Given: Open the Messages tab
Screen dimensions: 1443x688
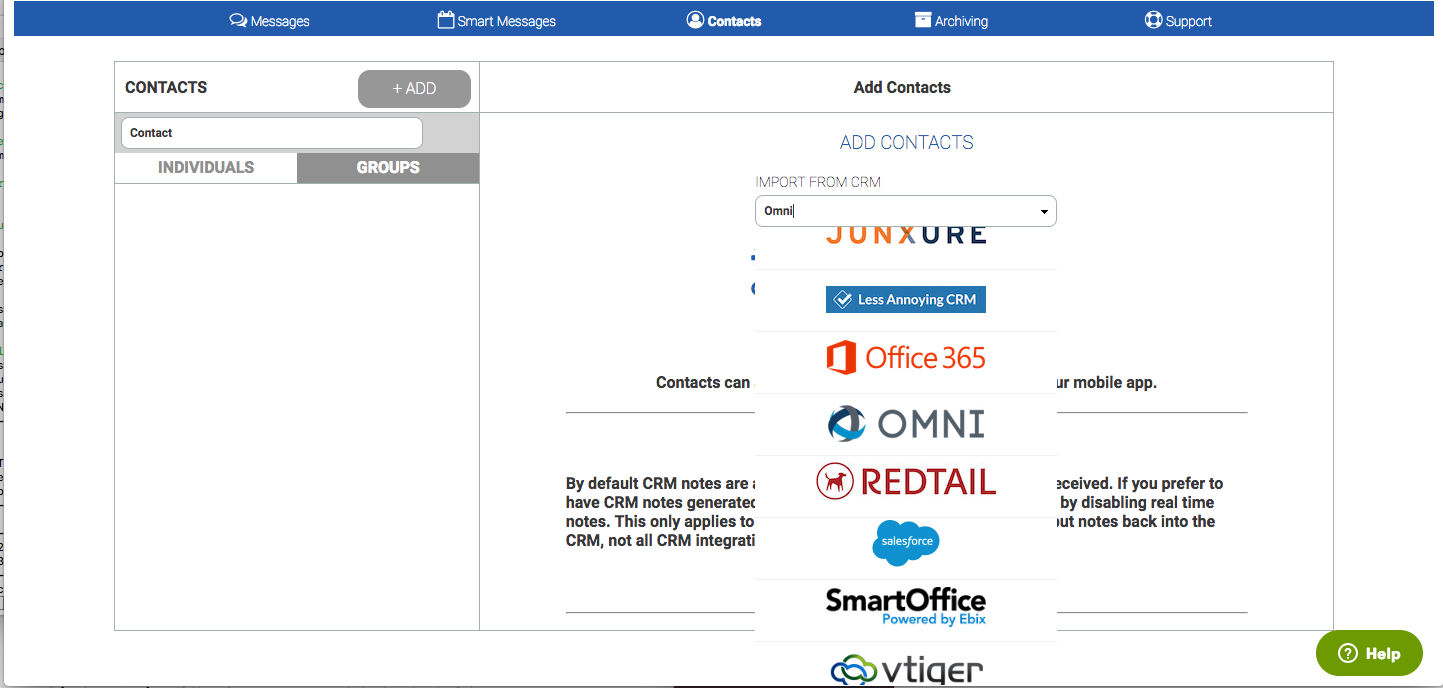Looking at the screenshot, I should tap(270, 21).
